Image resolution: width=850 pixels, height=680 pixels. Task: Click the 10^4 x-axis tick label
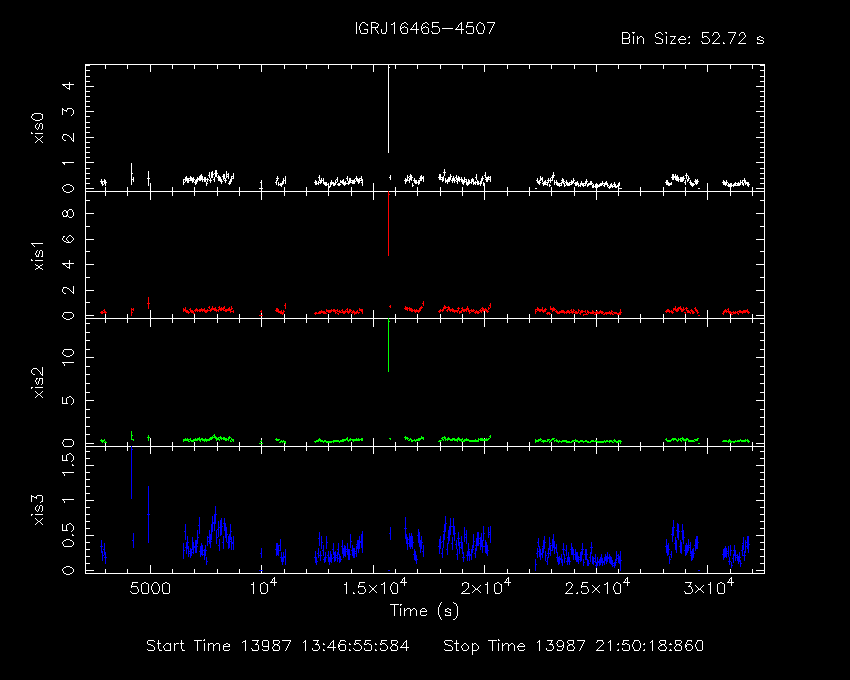(263, 587)
